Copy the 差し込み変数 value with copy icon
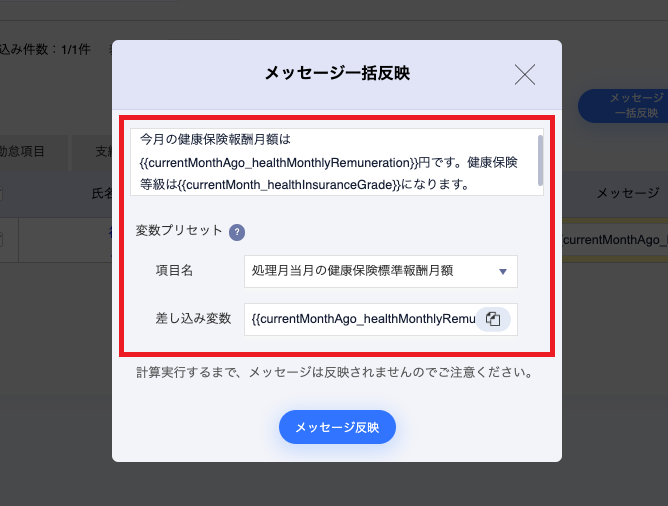The width and height of the screenshot is (668, 506). (493, 319)
